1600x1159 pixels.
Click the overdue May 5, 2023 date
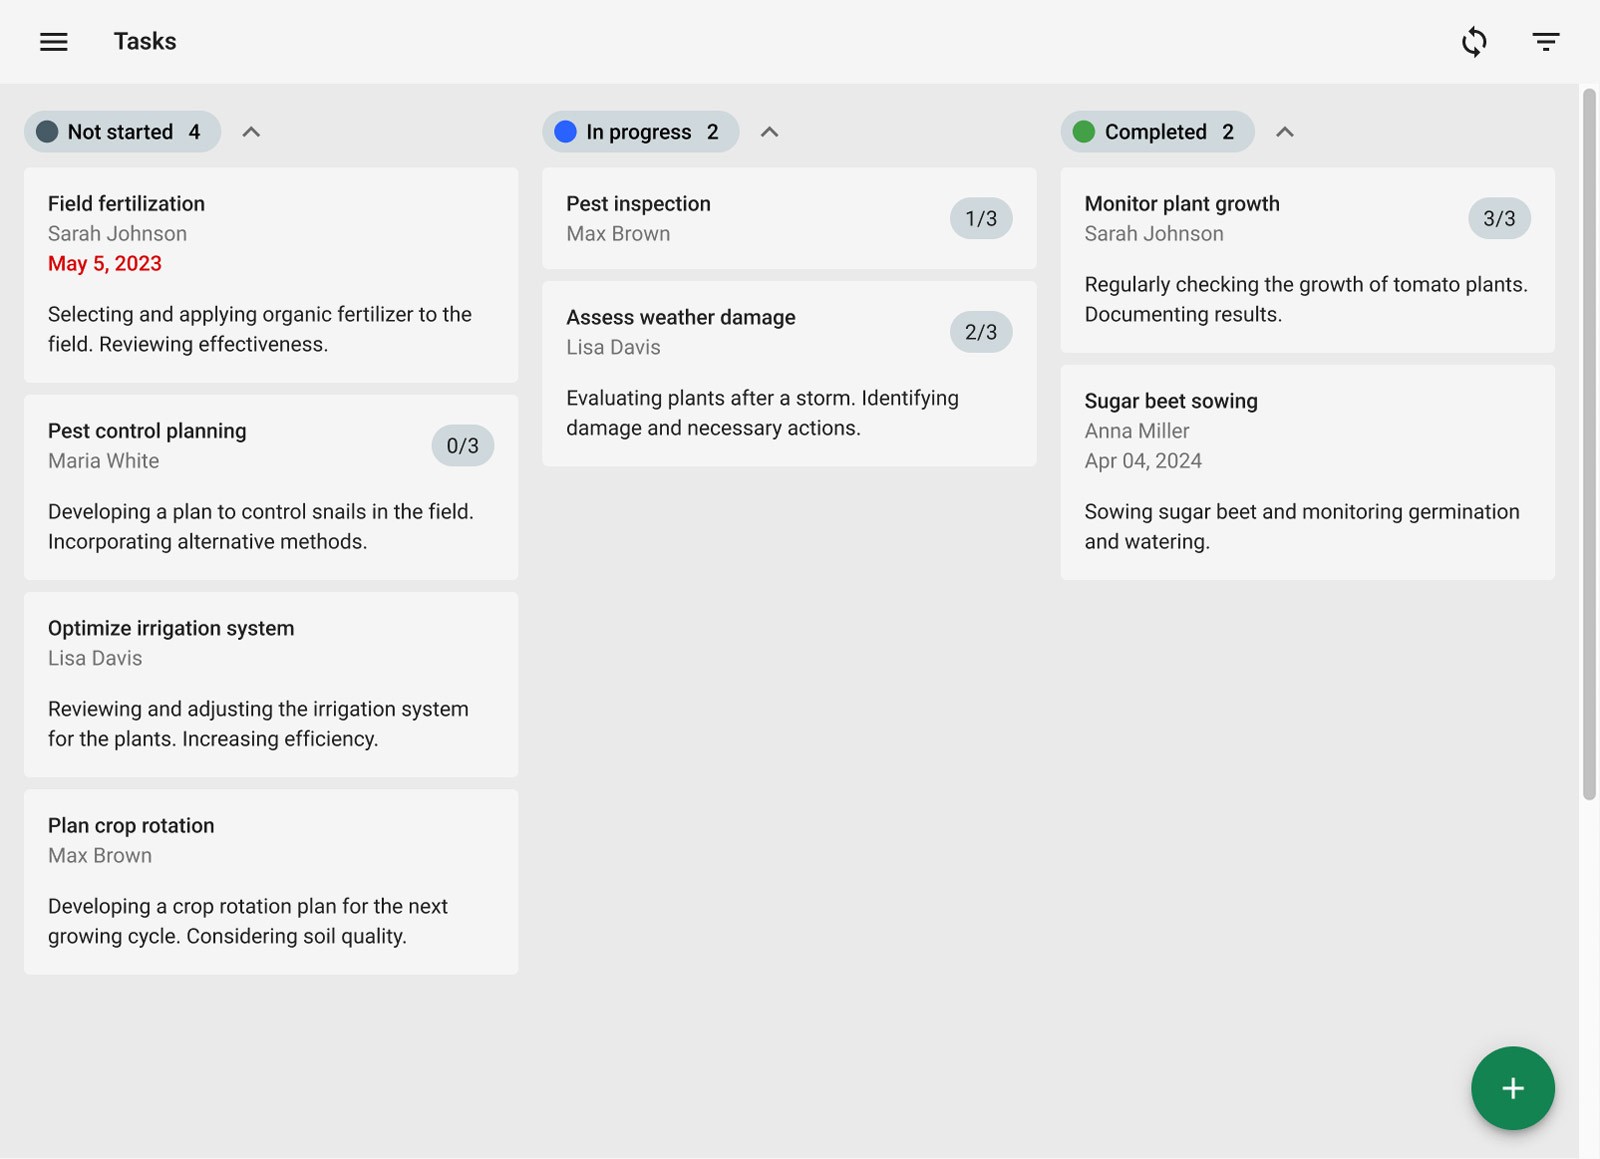105,263
